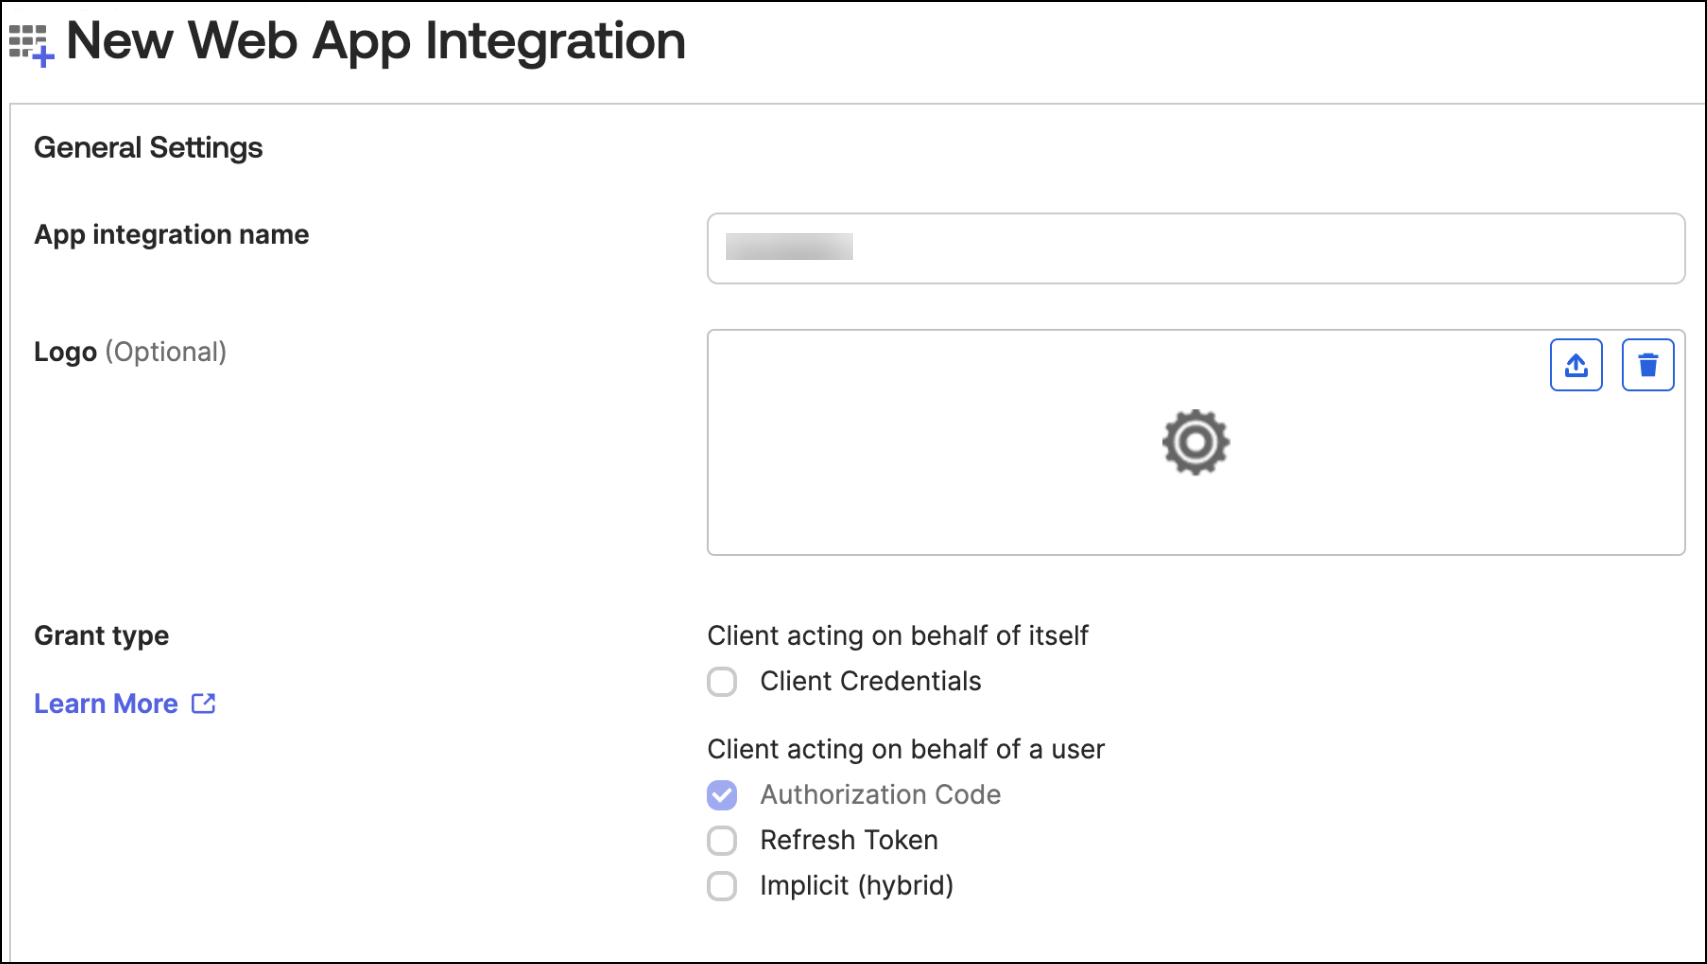
Task: Click the blurred text in the name field
Action: (x=789, y=247)
